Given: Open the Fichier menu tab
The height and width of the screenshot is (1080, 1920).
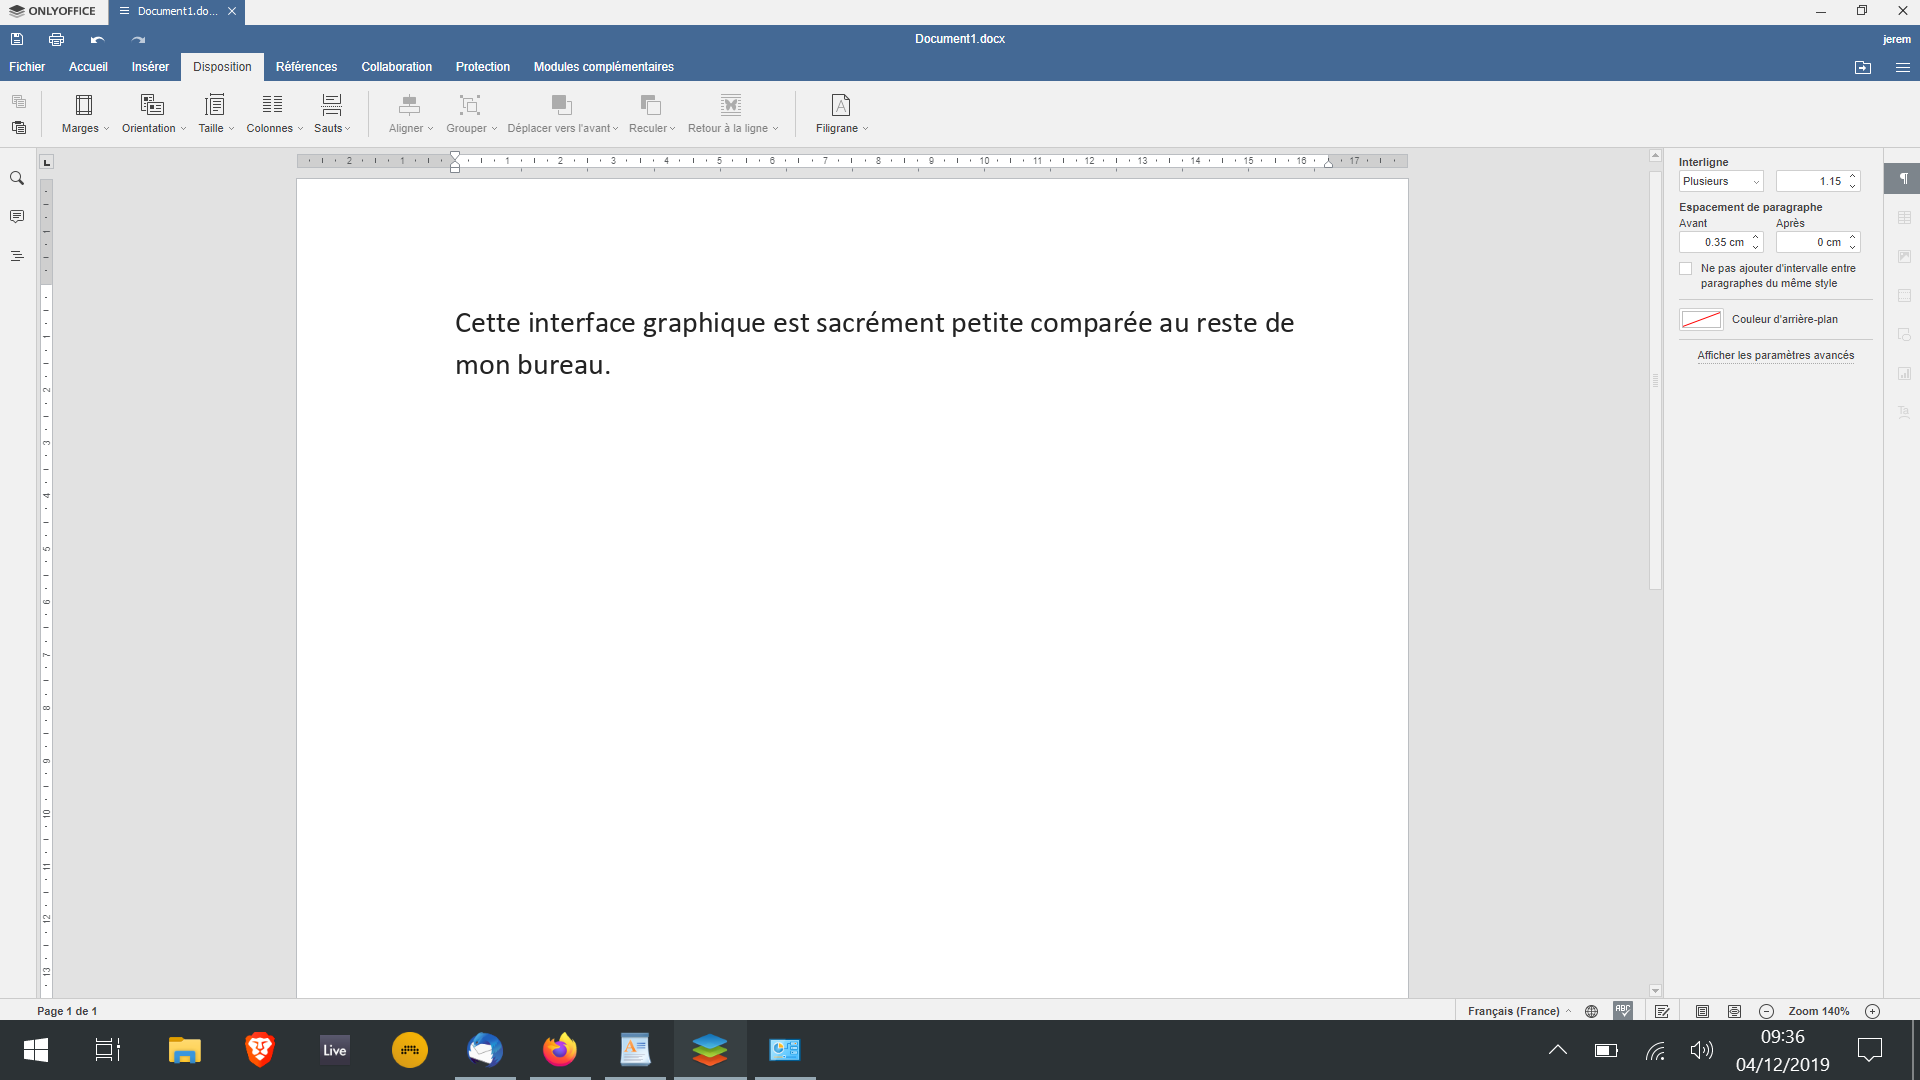Looking at the screenshot, I should 27,67.
